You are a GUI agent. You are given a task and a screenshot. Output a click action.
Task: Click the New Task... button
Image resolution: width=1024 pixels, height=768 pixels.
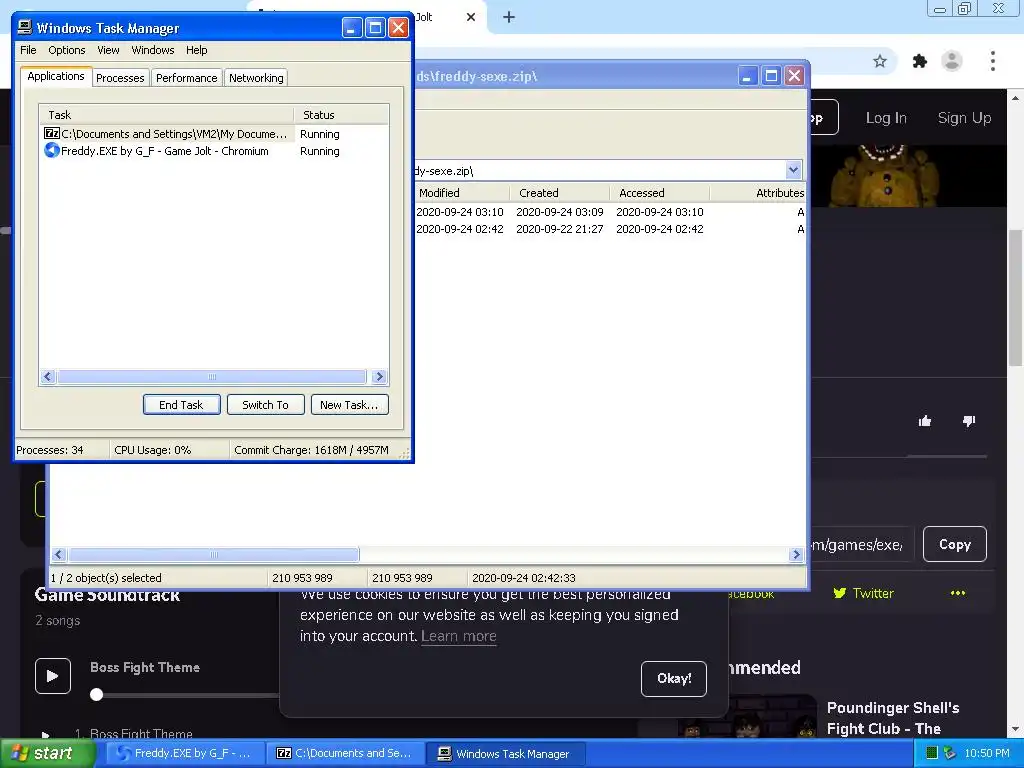pyautogui.click(x=349, y=405)
